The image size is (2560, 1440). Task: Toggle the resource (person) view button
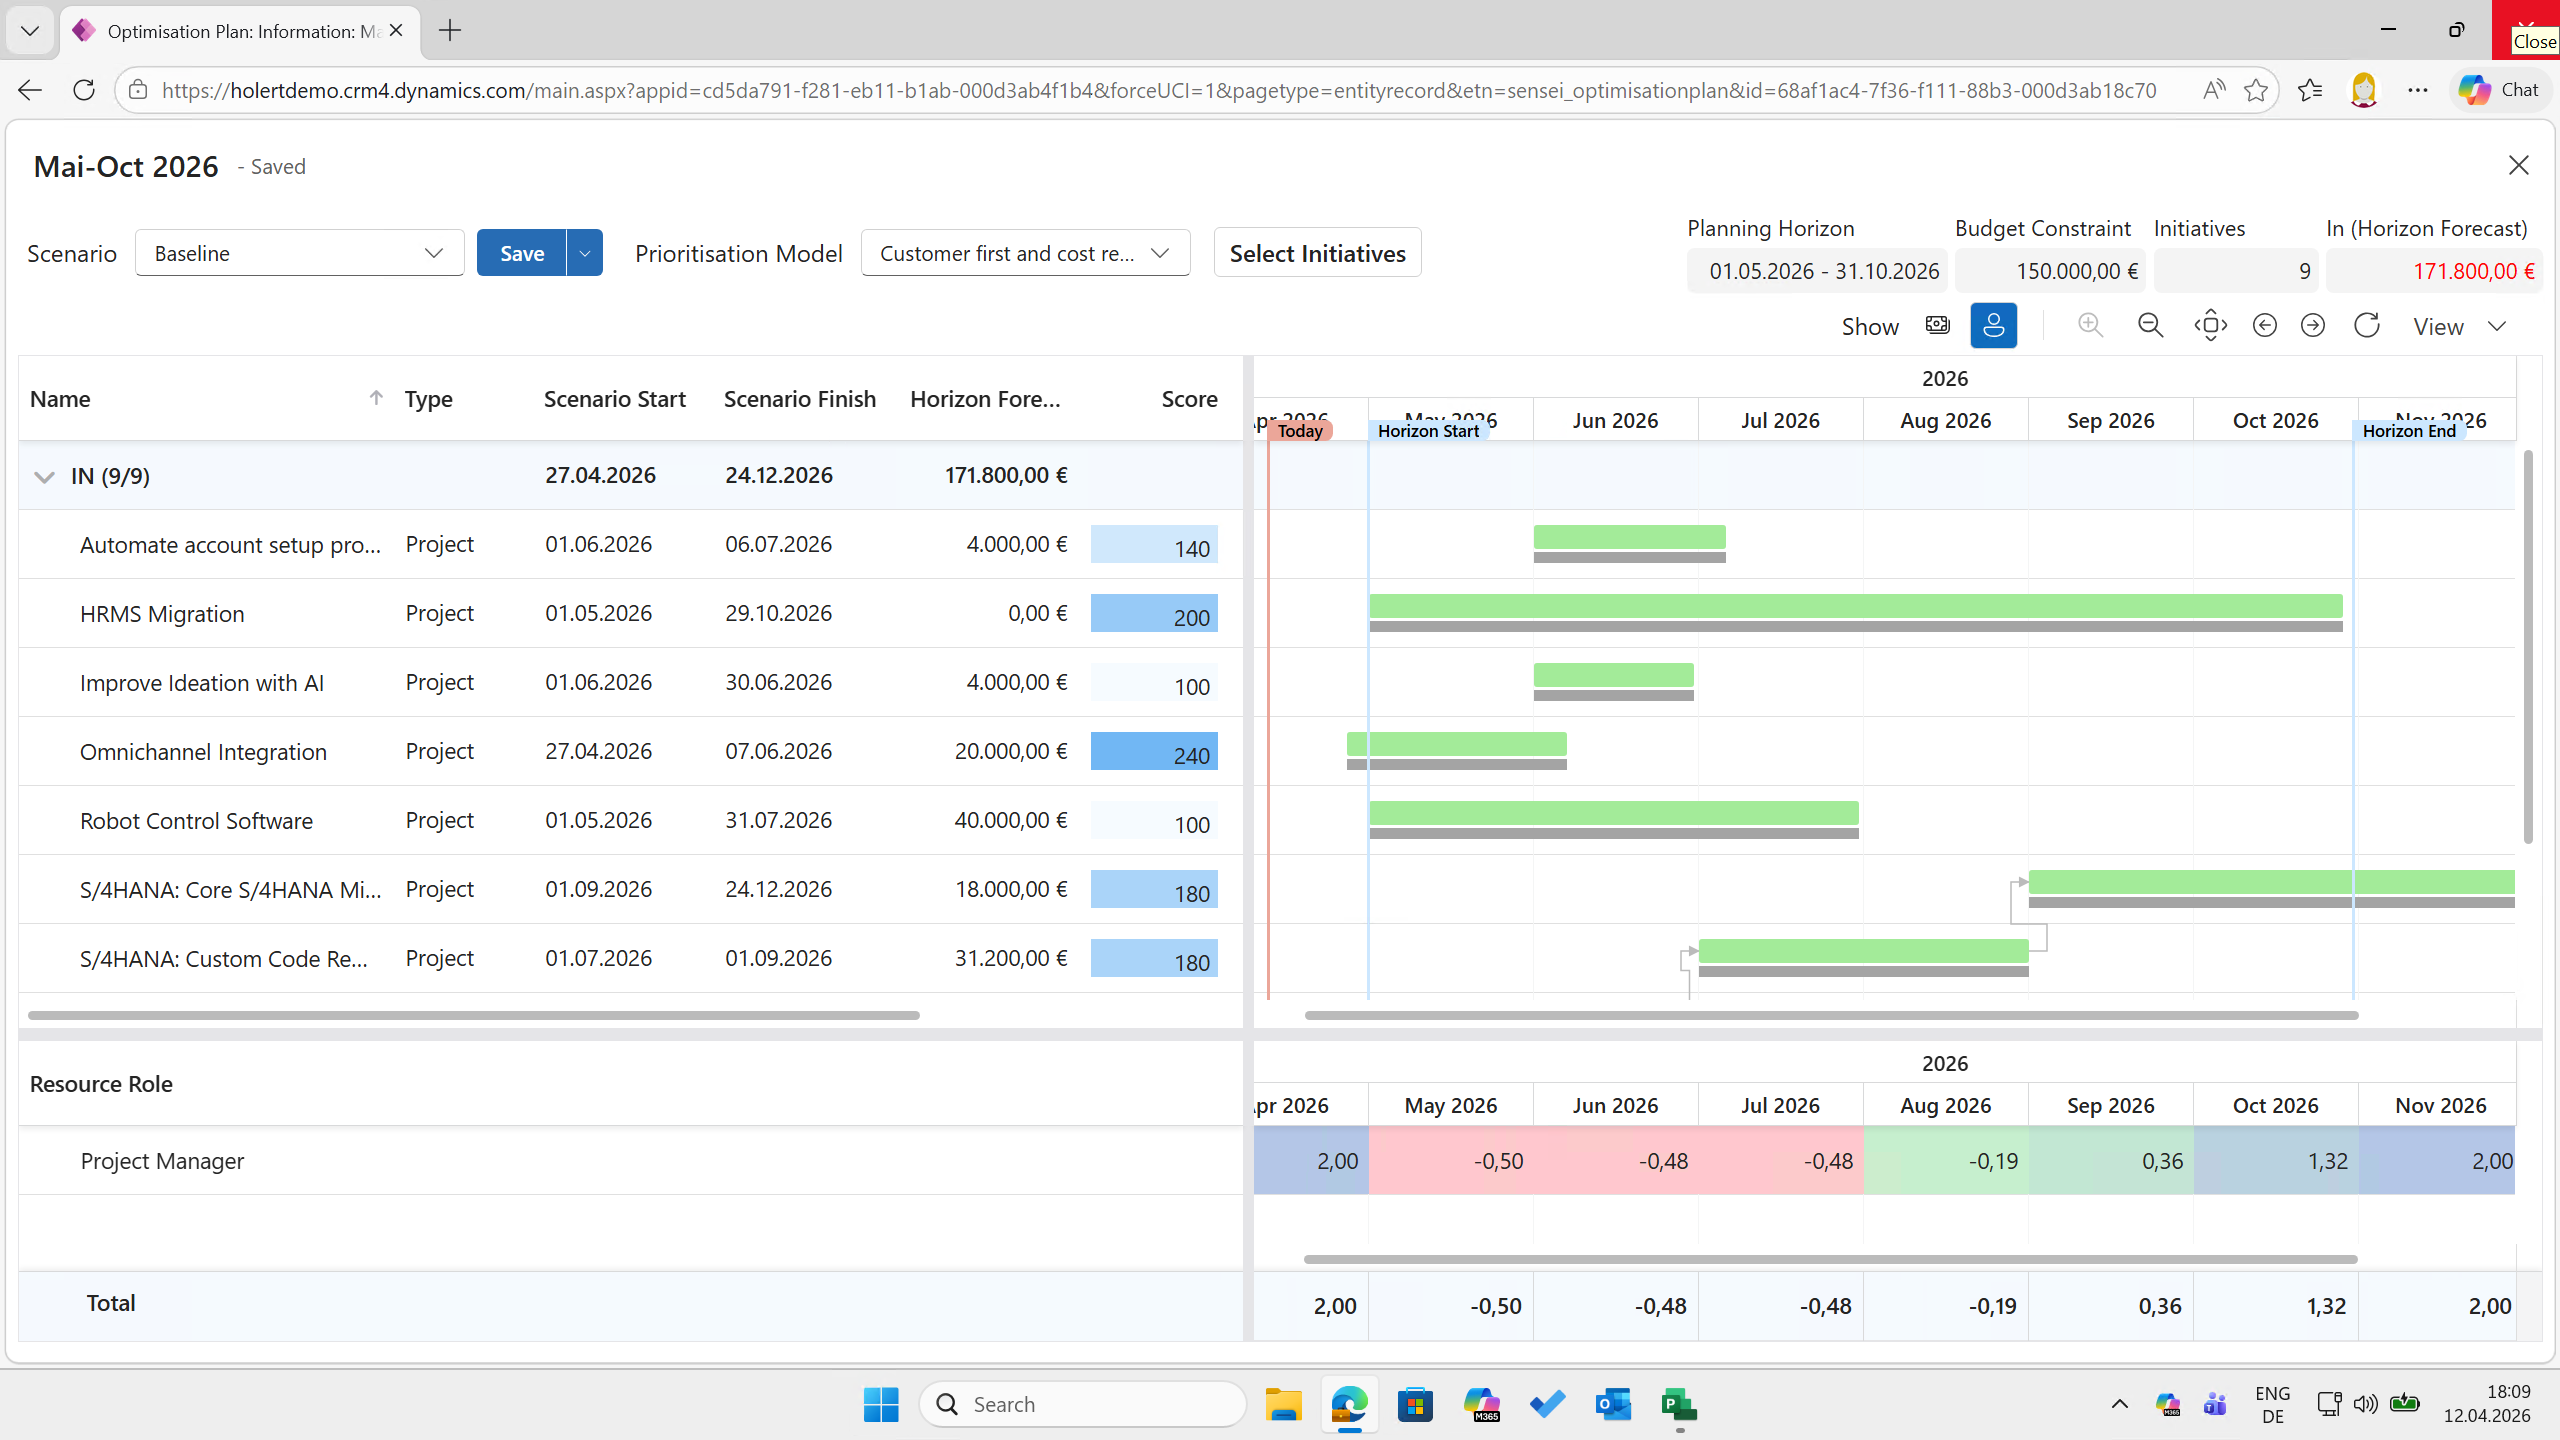click(1993, 325)
